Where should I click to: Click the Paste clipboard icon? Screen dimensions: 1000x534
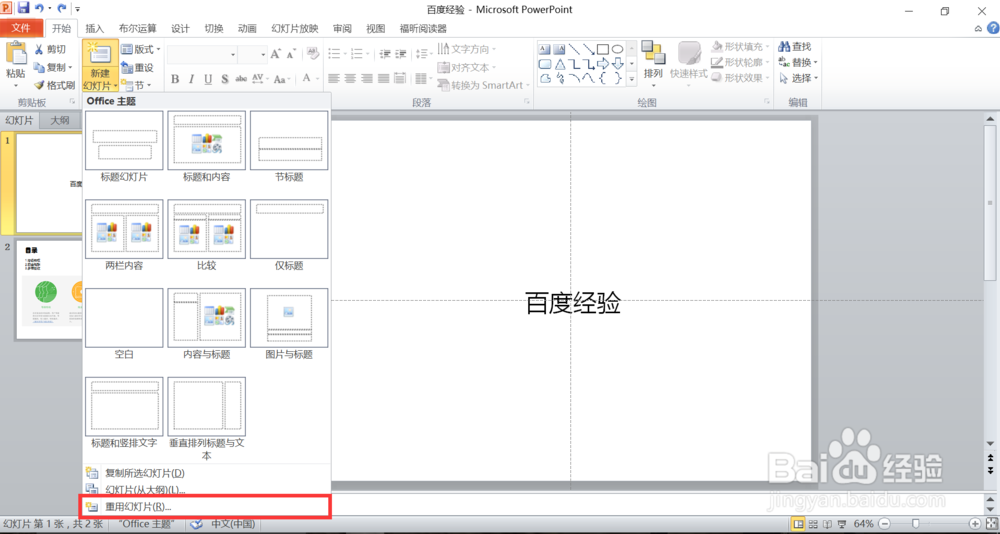[x=16, y=54]
